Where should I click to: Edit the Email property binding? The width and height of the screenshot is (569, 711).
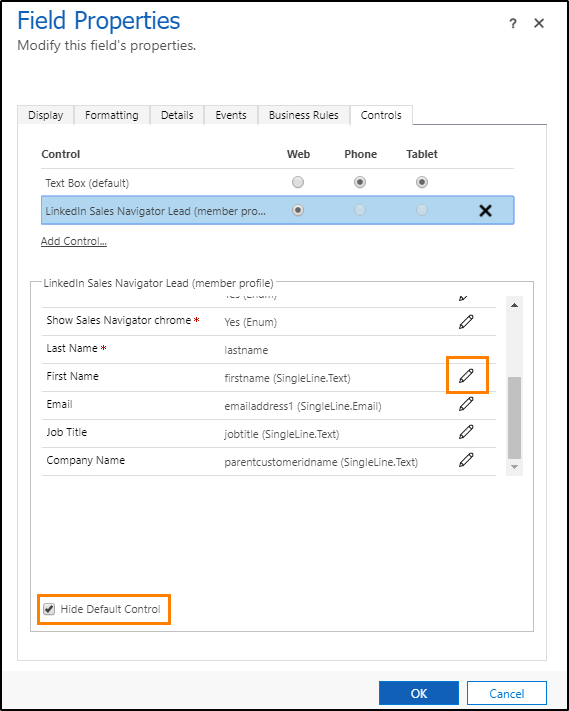tap(466, 404)
